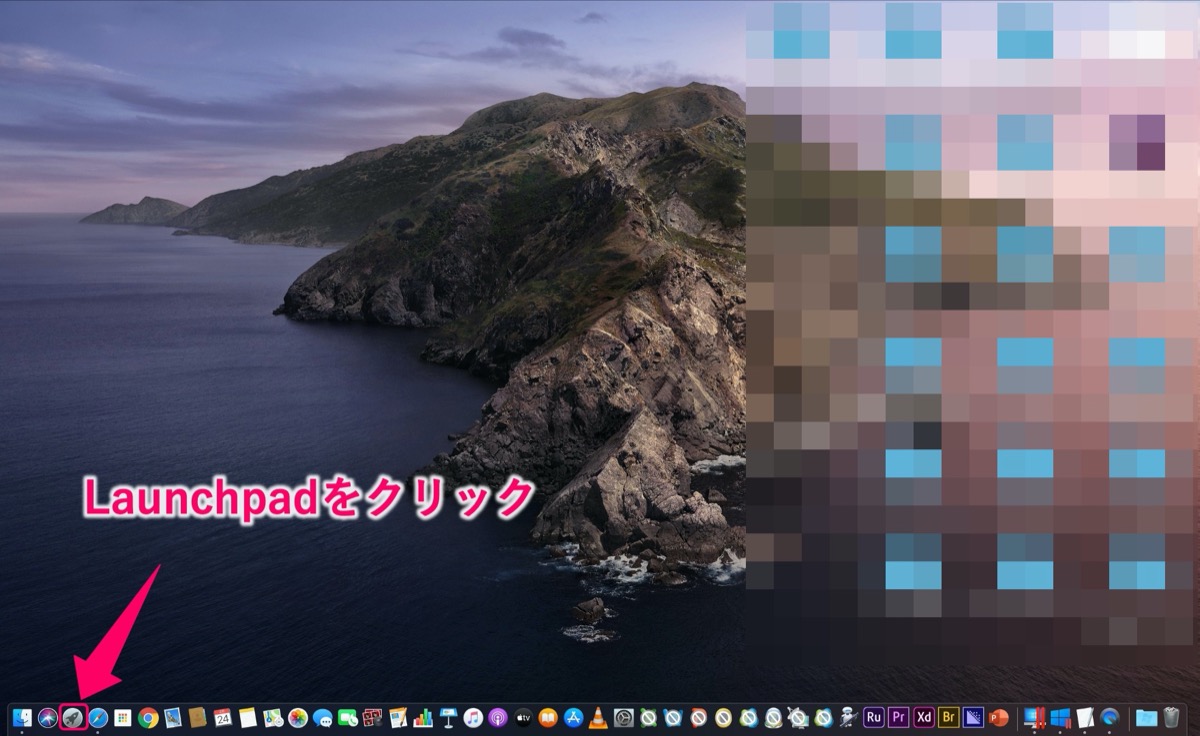Launch Siri from the Dock

(x=47, y=717)
